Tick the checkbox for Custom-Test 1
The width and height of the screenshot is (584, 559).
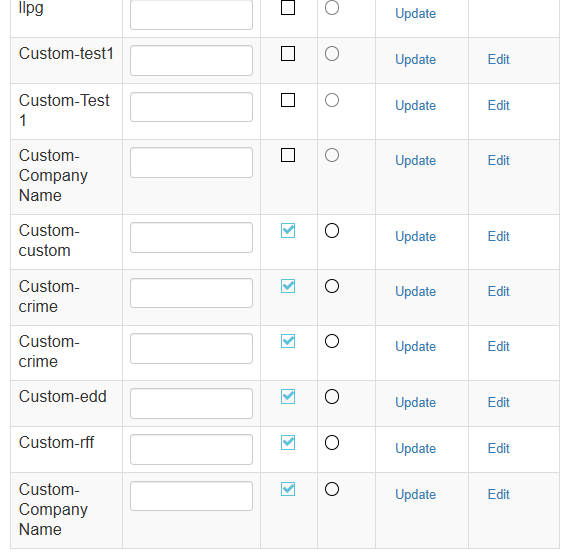288,100
